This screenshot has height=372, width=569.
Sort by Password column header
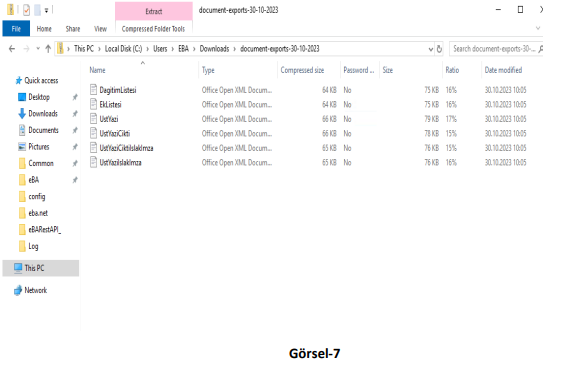click(359, 70)
